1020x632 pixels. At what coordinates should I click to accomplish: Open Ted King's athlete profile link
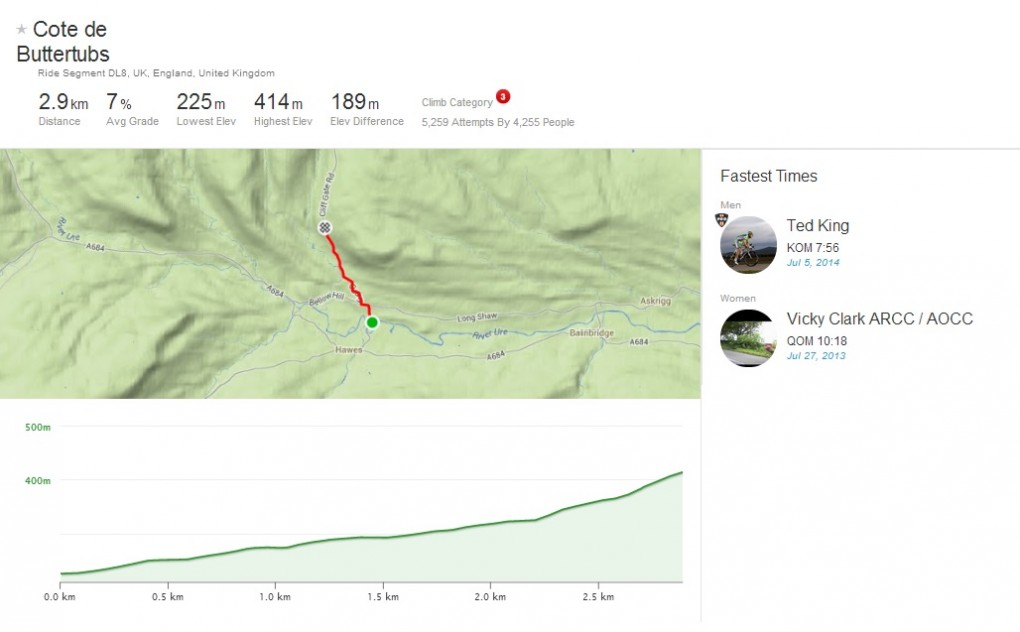(x=817, y=226)
